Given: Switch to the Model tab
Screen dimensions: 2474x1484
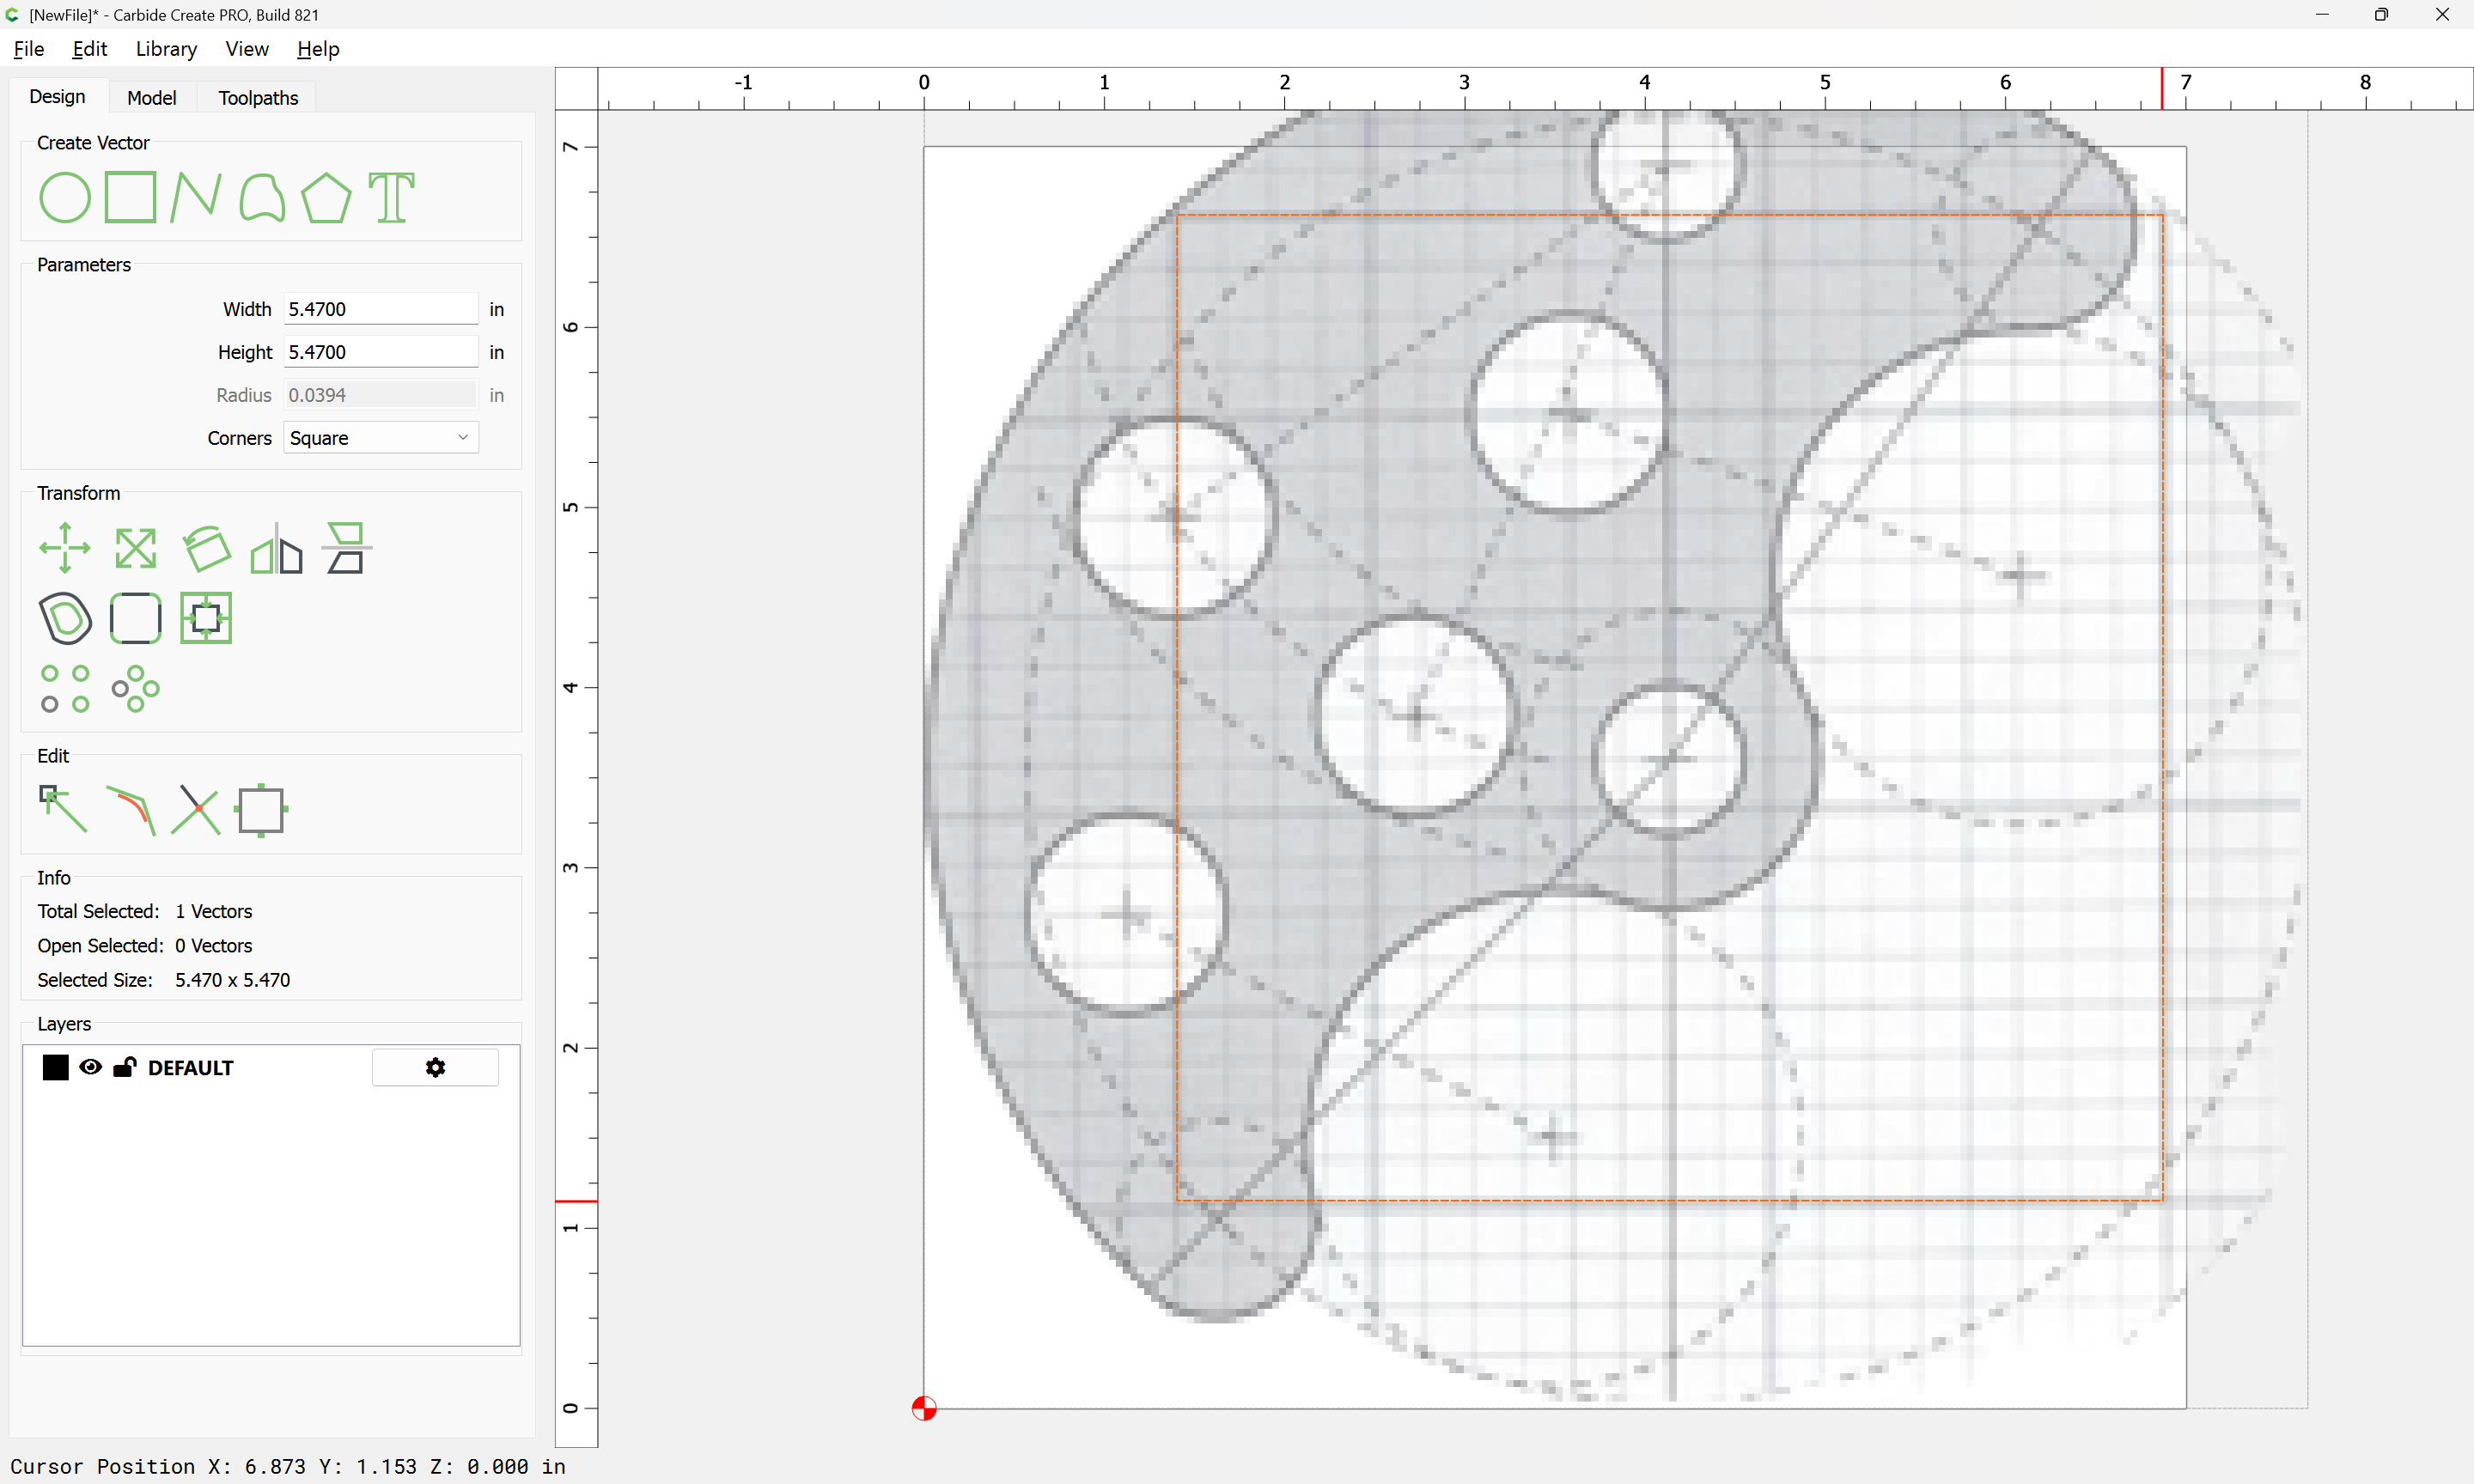Looking at the screenshot, I should point(152,97).
